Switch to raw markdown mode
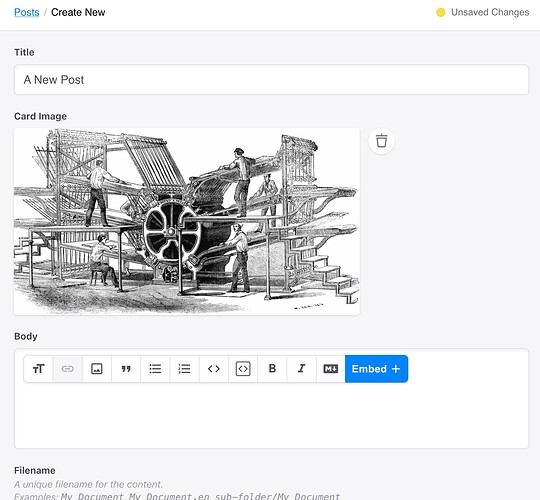 click(331, 369)
